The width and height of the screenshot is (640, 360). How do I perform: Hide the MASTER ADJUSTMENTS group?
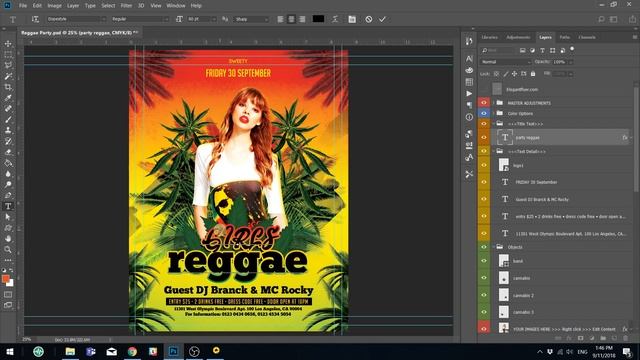coord(484,103)
